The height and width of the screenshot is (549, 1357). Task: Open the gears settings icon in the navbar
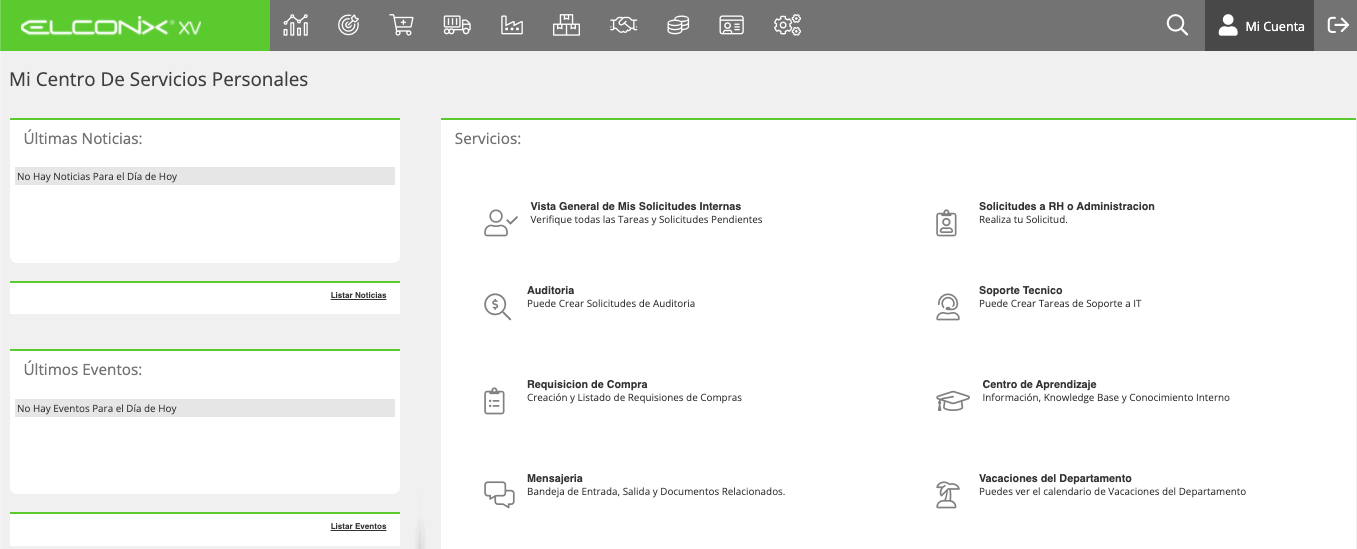(x=788, y=25)
